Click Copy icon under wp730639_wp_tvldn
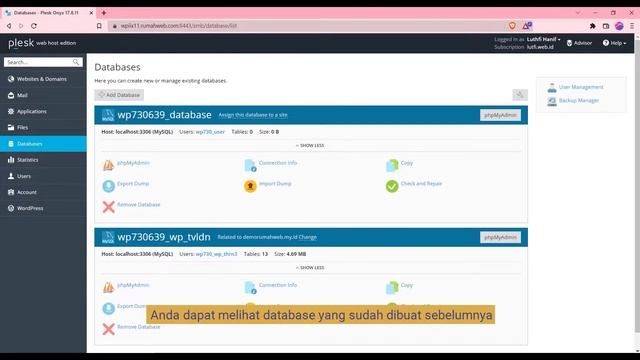 [392, 287]
